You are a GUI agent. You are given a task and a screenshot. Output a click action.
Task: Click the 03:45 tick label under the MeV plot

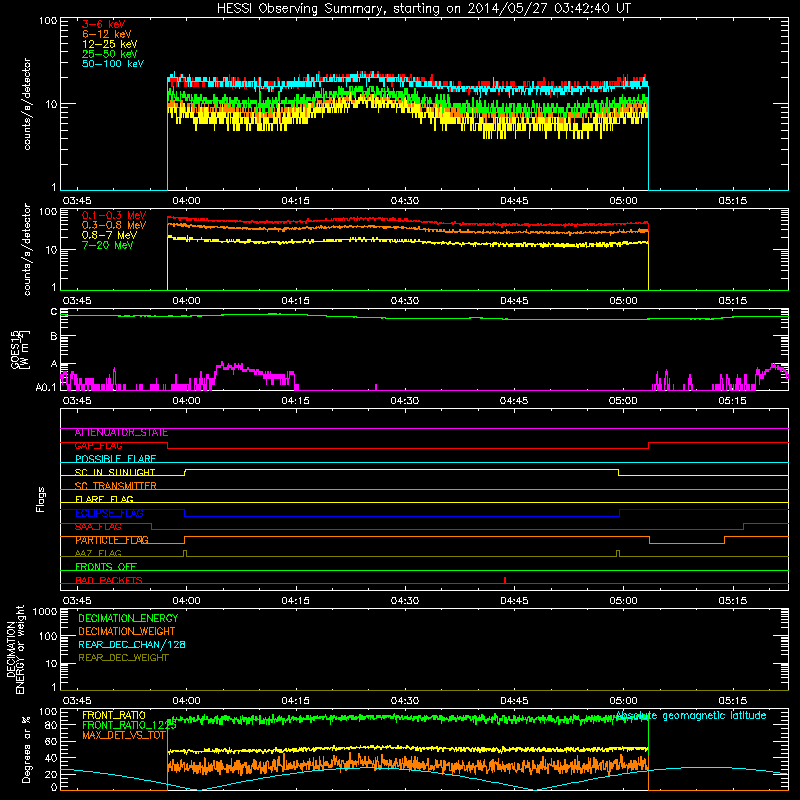pyautogui.click(x=77, y=301)
